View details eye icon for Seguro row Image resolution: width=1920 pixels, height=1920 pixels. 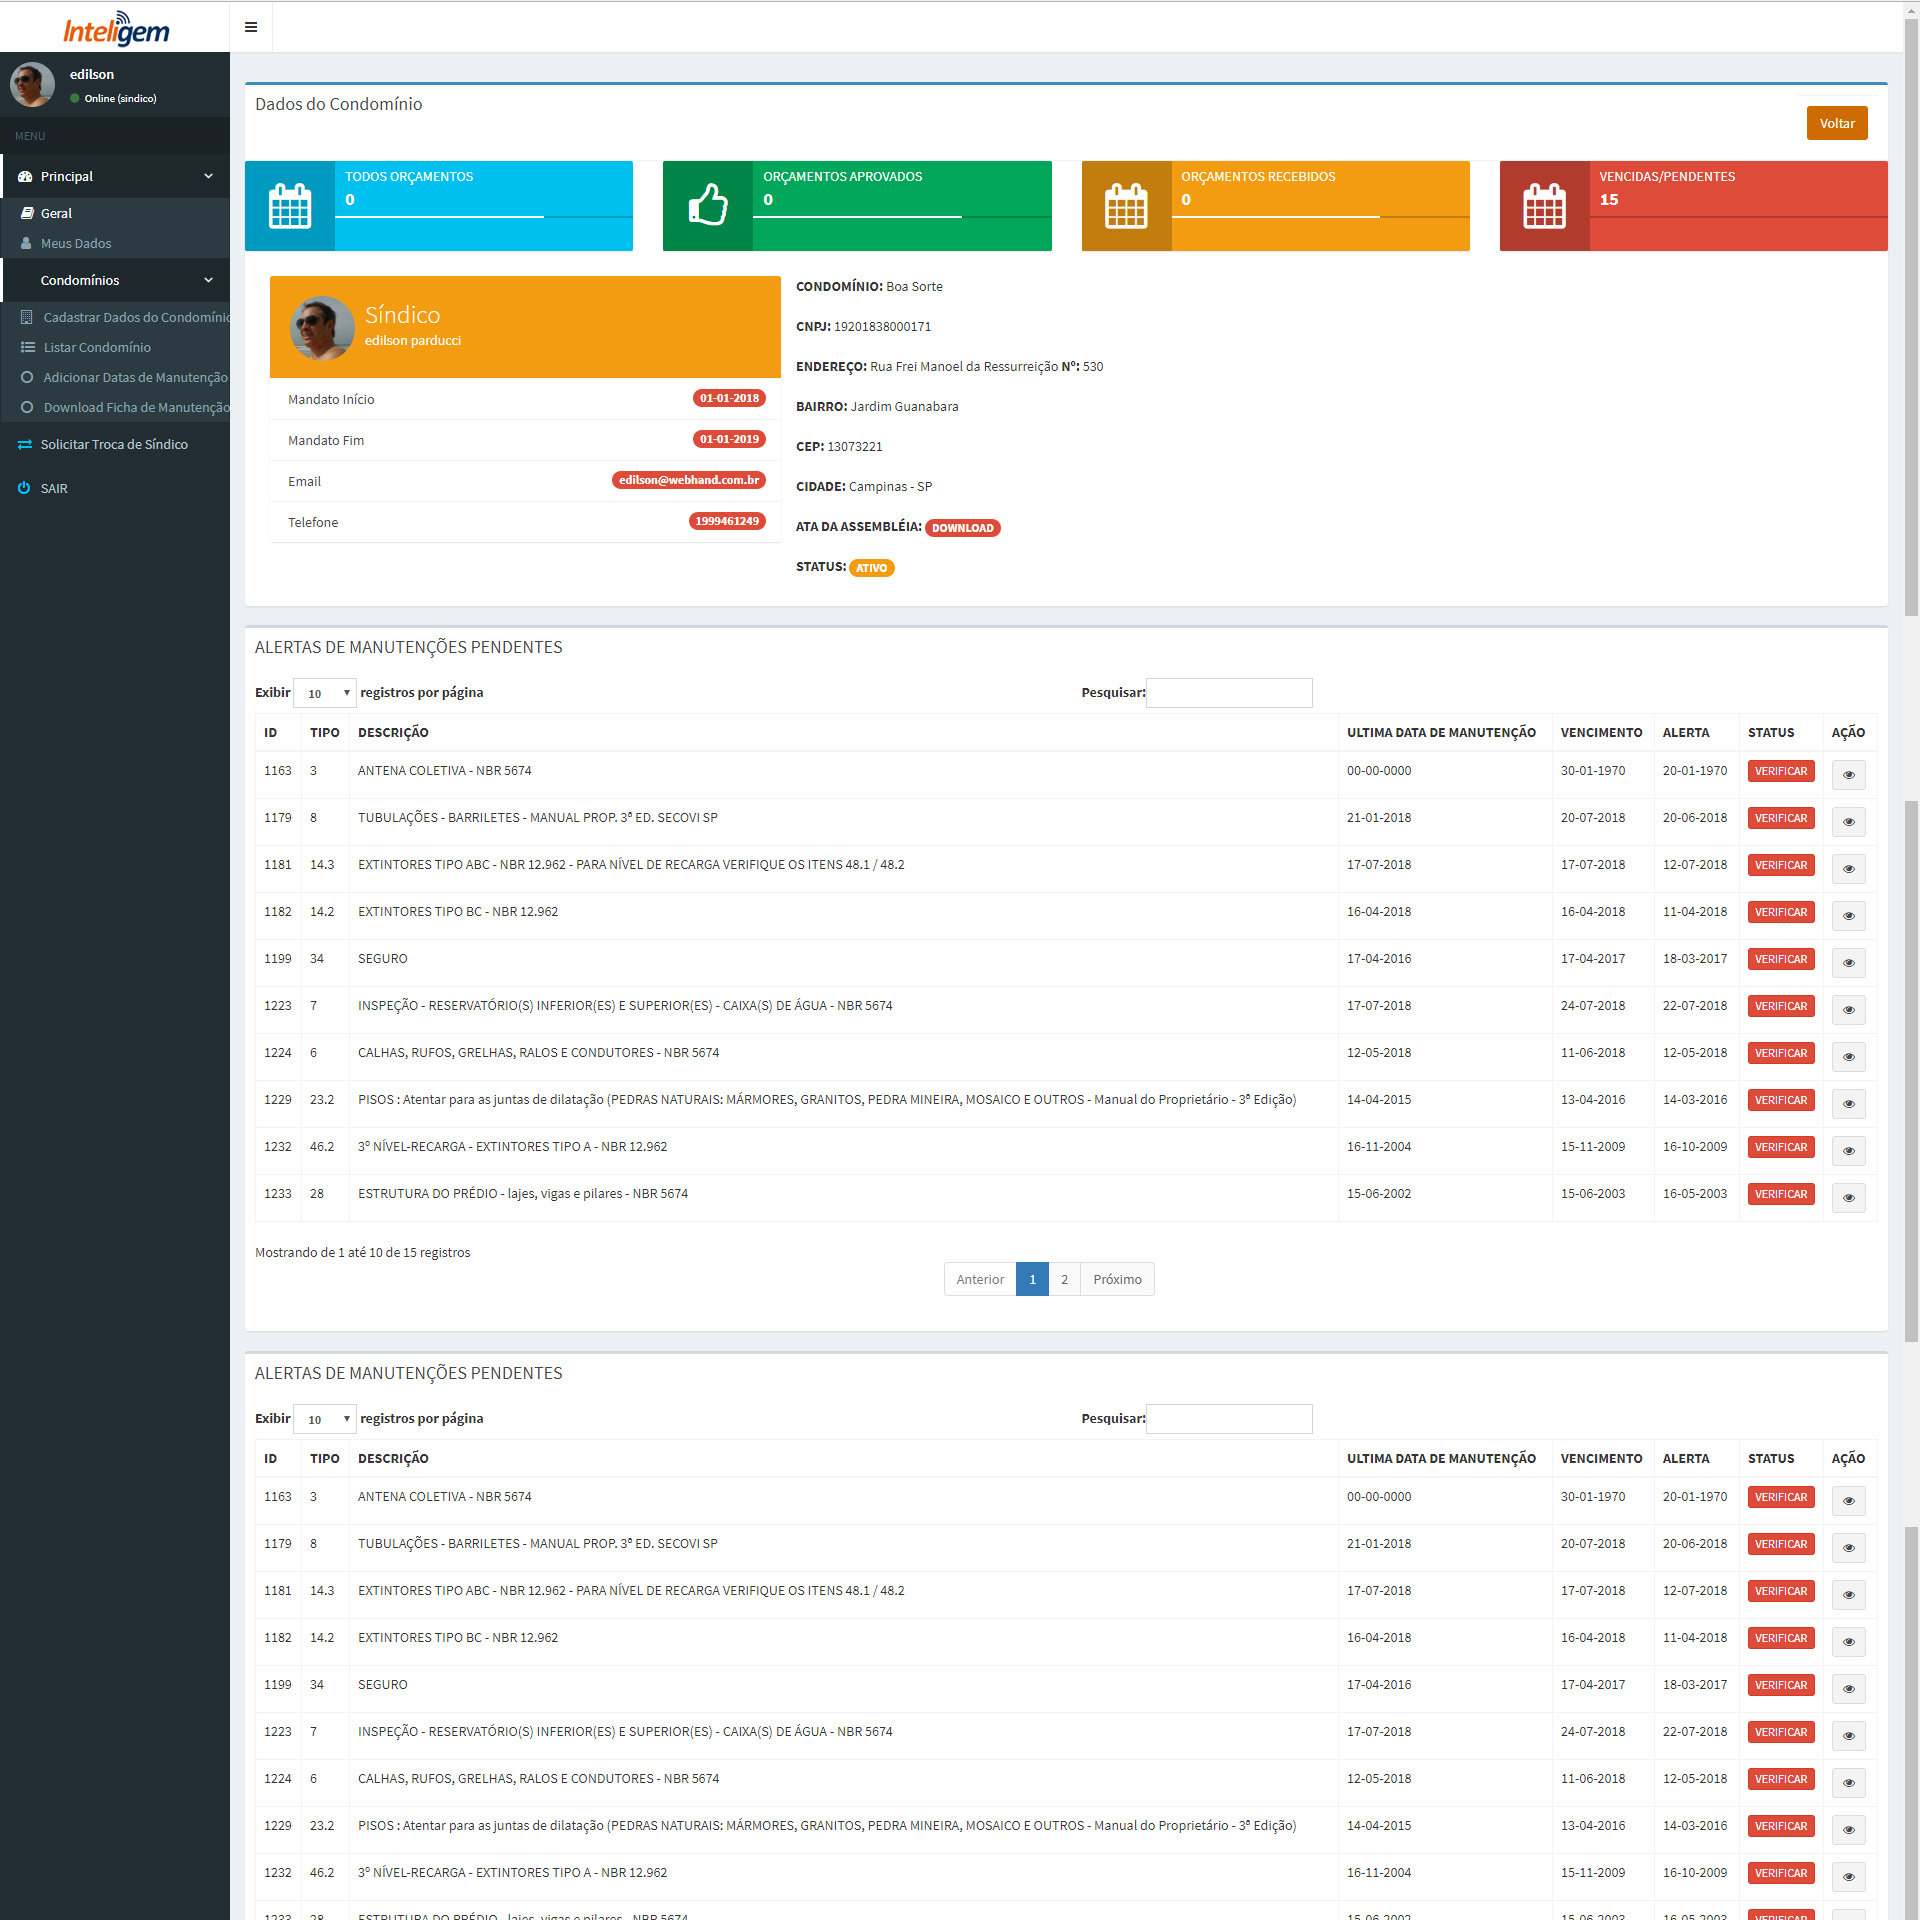[x=1848, y=963]
